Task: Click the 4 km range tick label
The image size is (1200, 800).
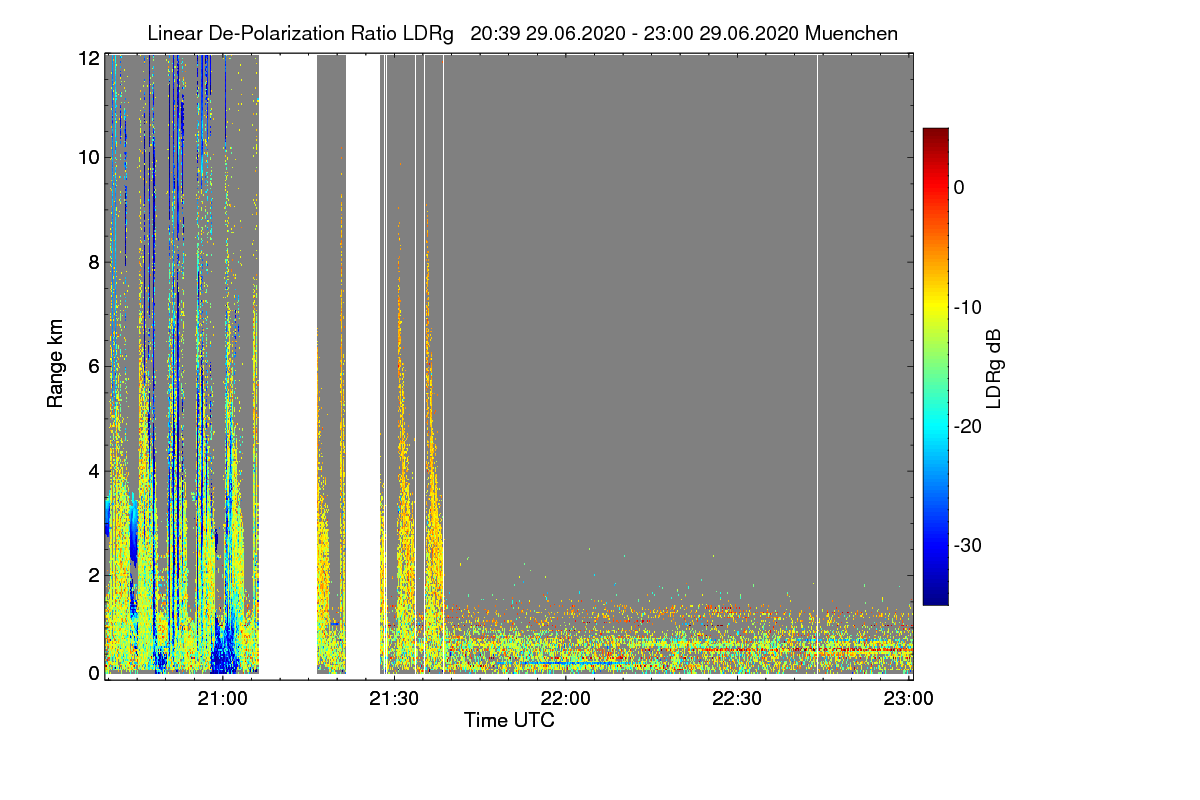Action: [x=92, y=470]
